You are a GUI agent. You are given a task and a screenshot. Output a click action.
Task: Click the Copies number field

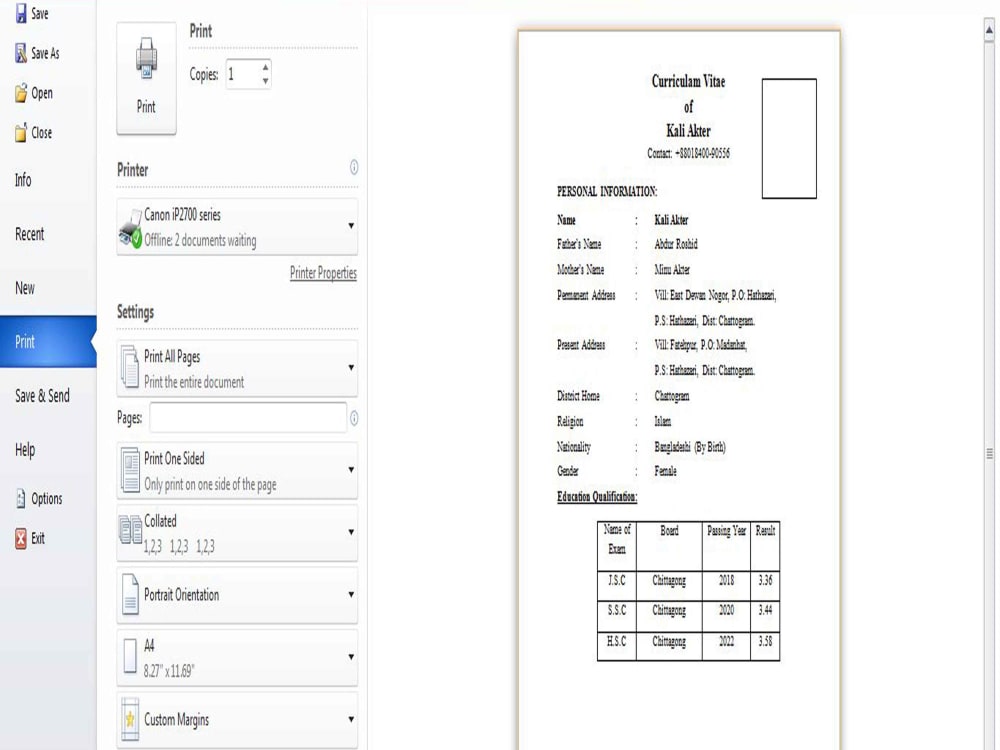click(x=243, y=74)
